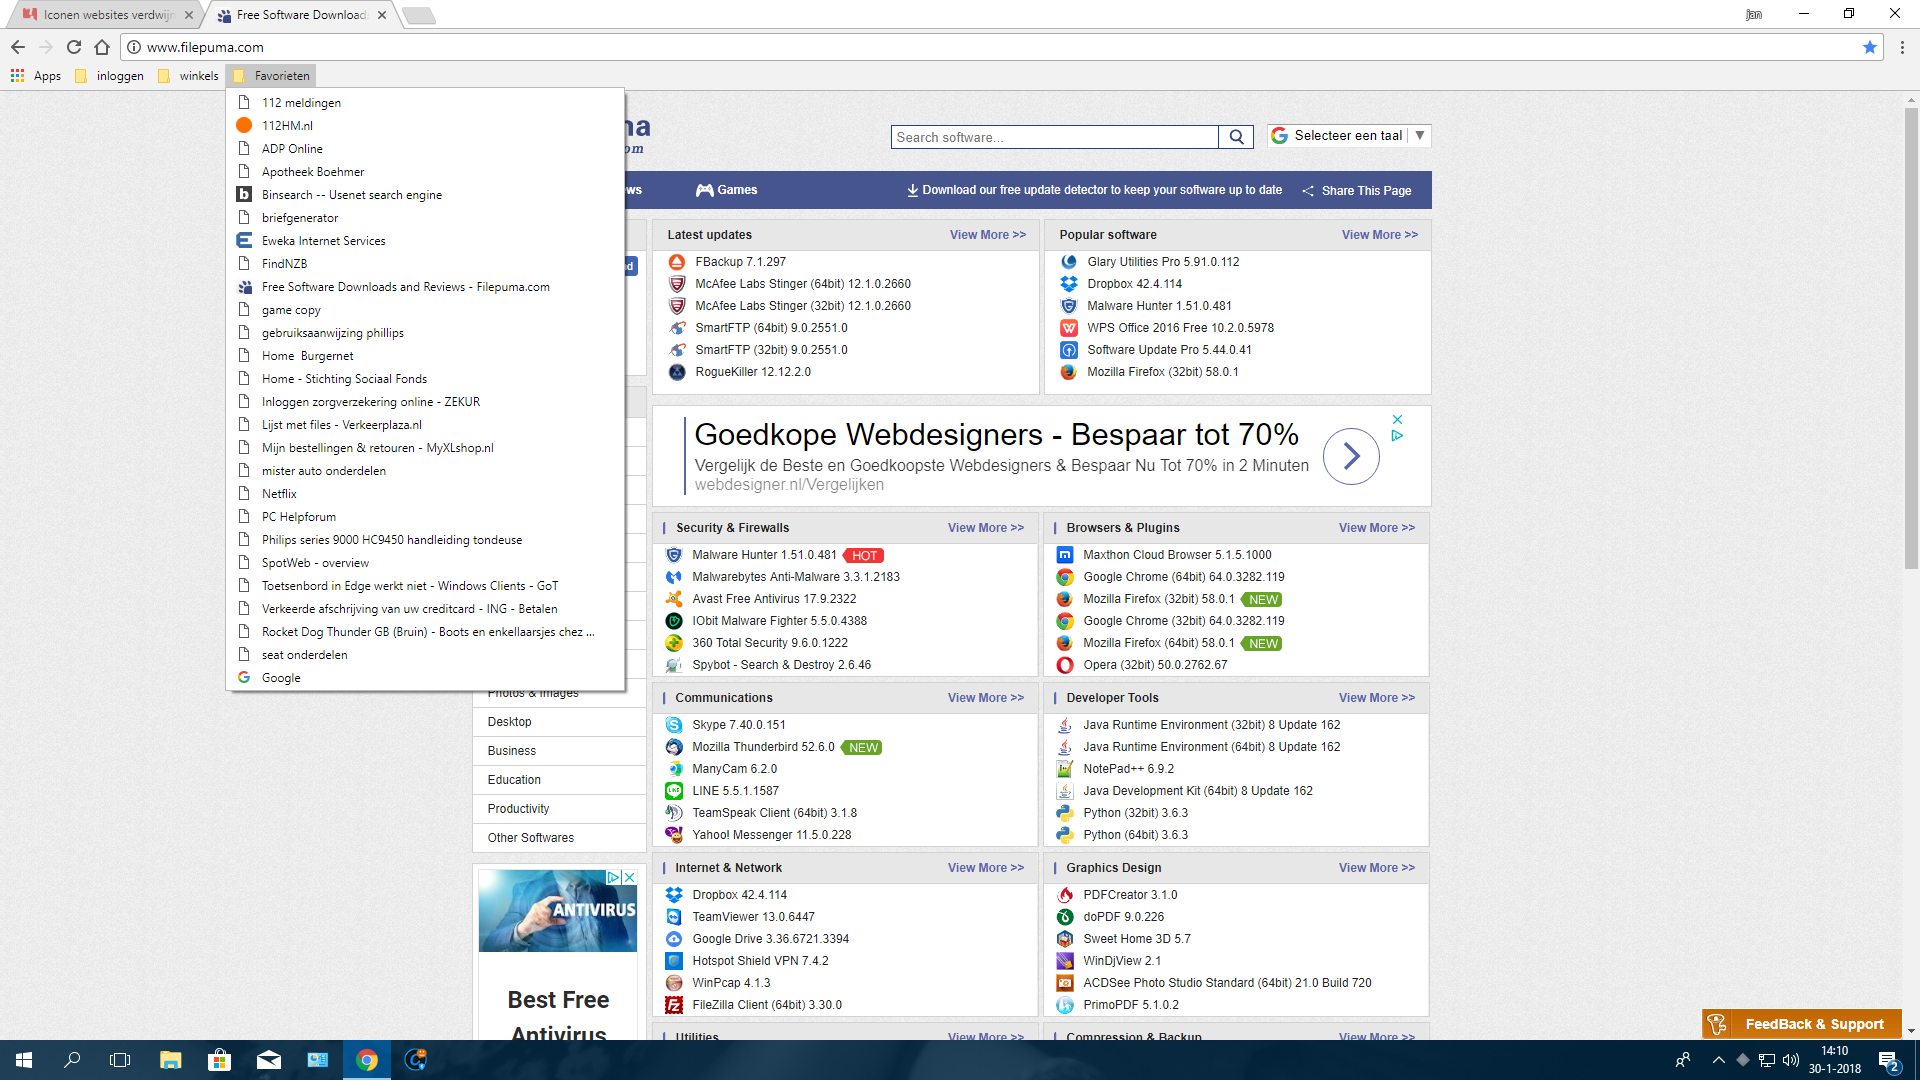Toggle the bookmark star in the address bar
This screenshot has width=1920, height=1080.
tap(1869, 47)
